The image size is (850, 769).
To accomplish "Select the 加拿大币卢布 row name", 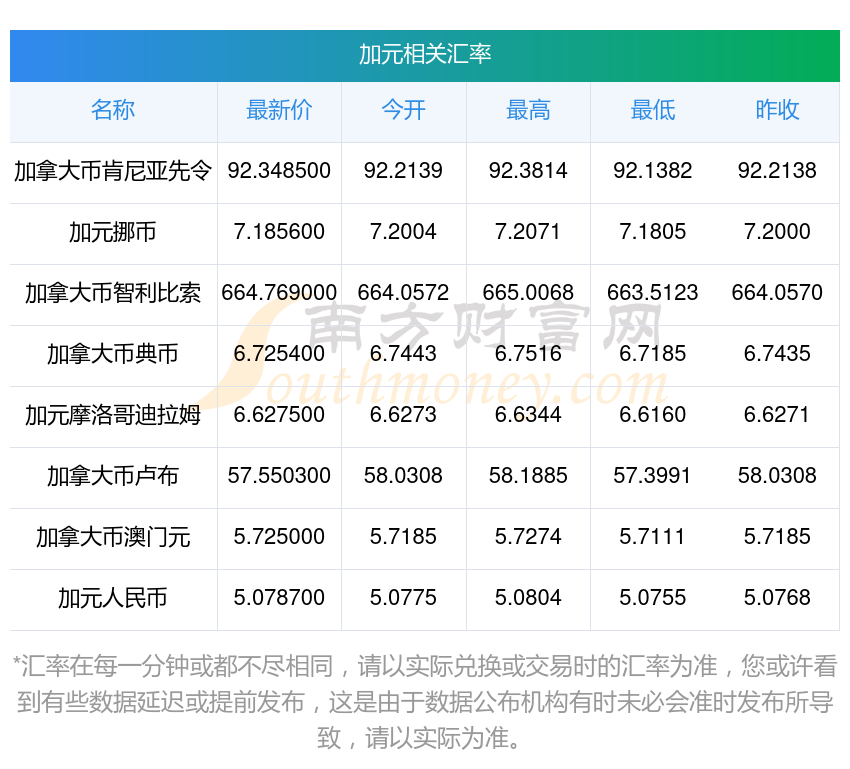I will click(113, 476).
